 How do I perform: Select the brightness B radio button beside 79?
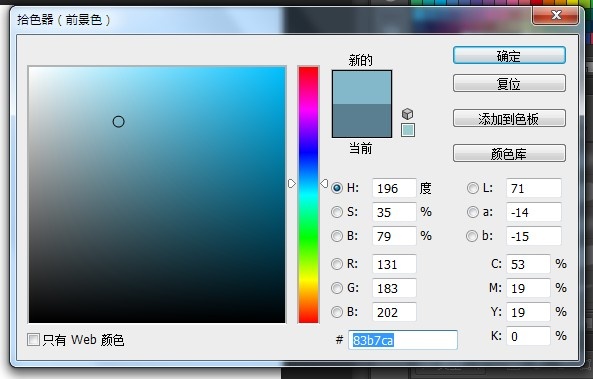(337, 236)
